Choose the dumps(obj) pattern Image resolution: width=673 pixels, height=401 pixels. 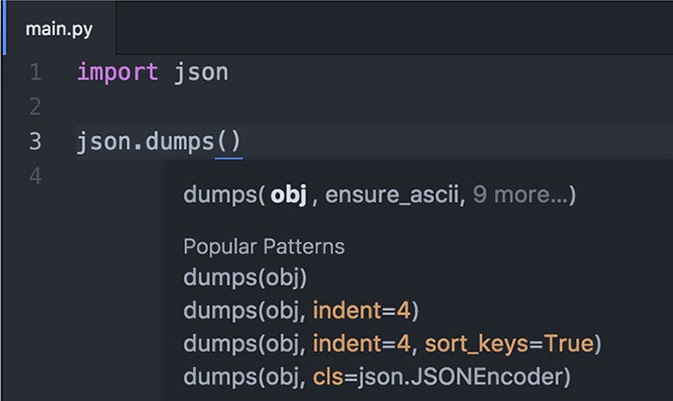point(245,277)
